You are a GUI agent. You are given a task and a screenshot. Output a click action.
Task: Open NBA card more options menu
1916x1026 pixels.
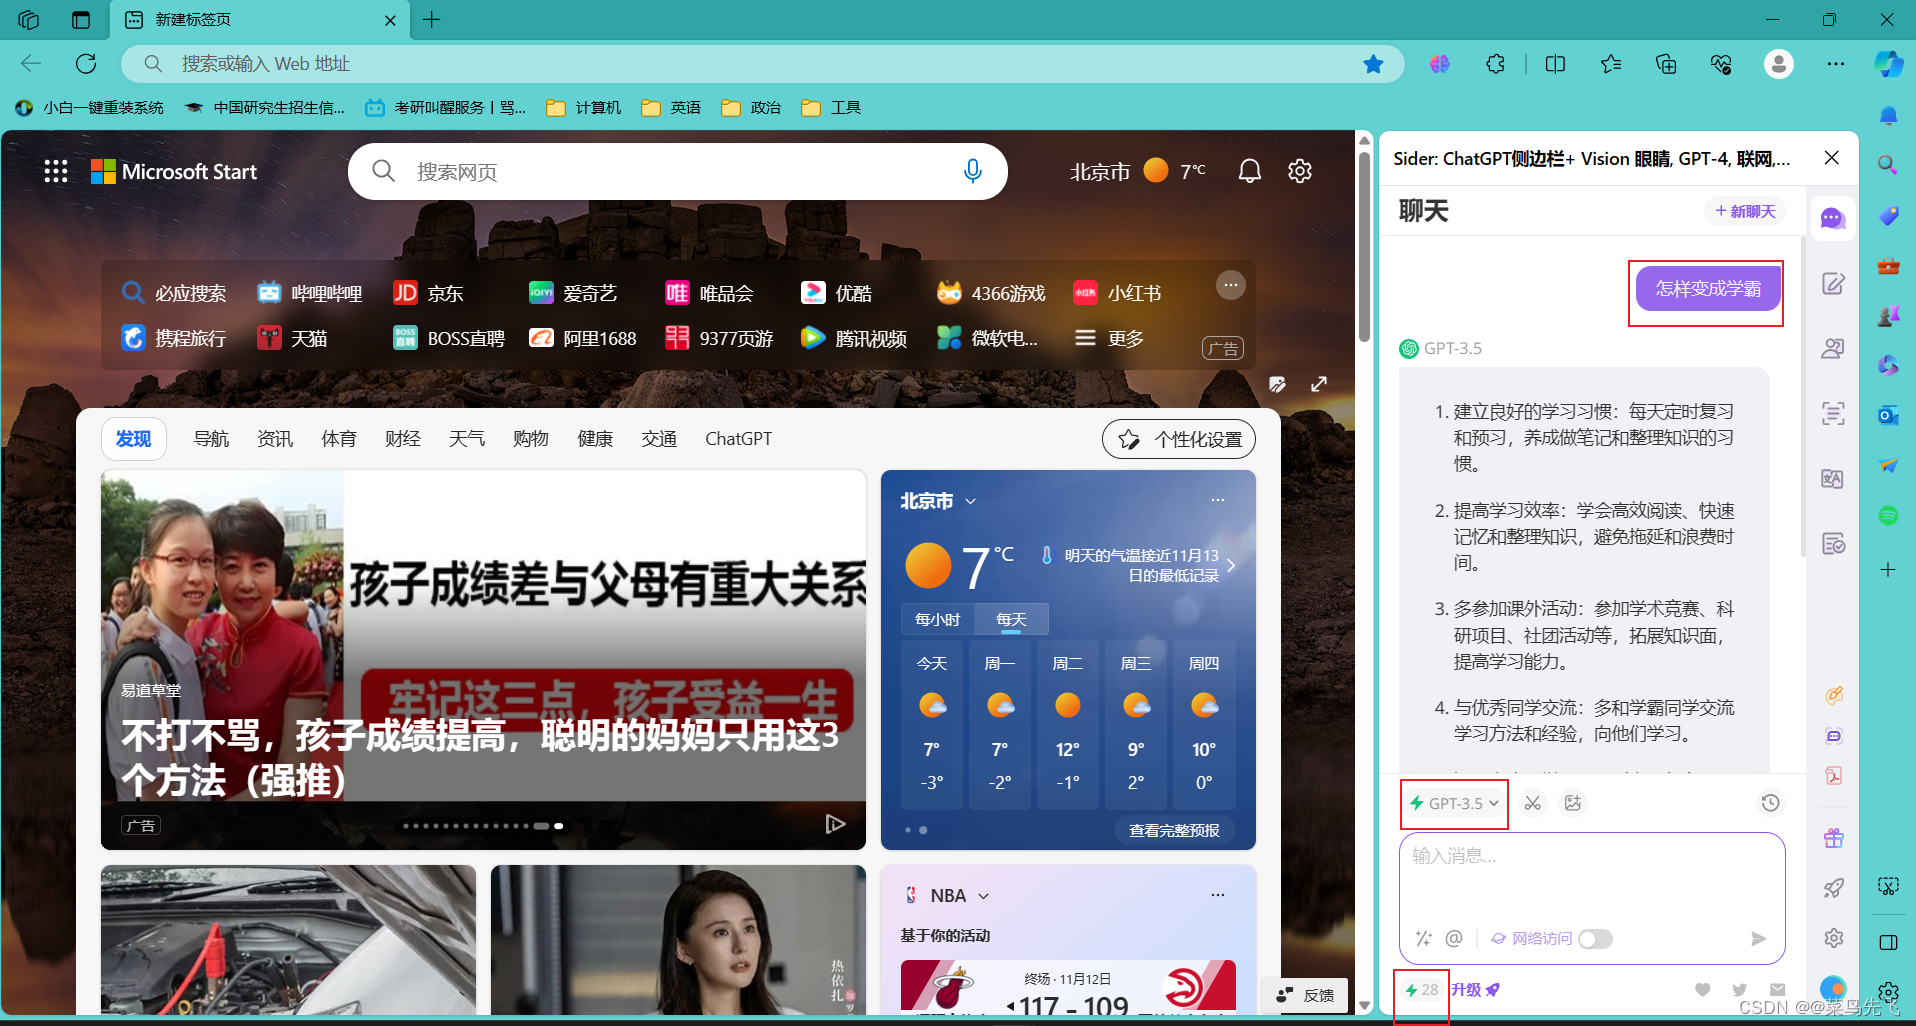pyautogui.click(x=1217, y=895)
